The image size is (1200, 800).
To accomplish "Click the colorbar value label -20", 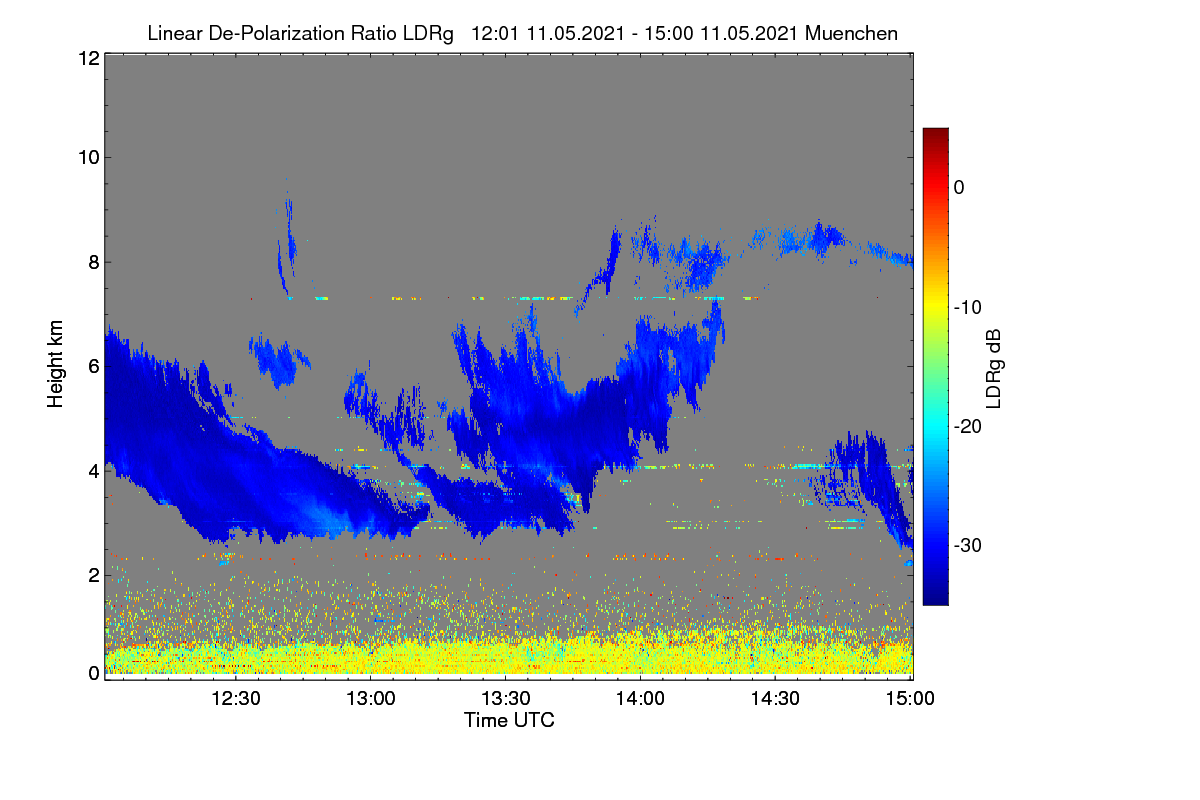I will pos(968,426).
